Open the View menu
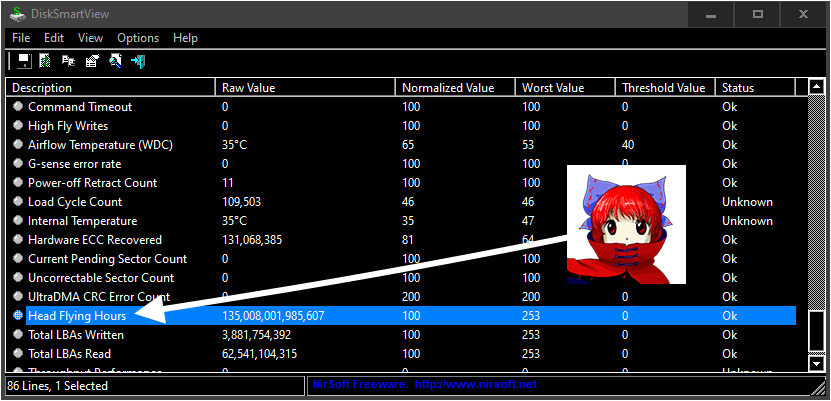This screenshot has height=401, width=831. click(90, 38)
